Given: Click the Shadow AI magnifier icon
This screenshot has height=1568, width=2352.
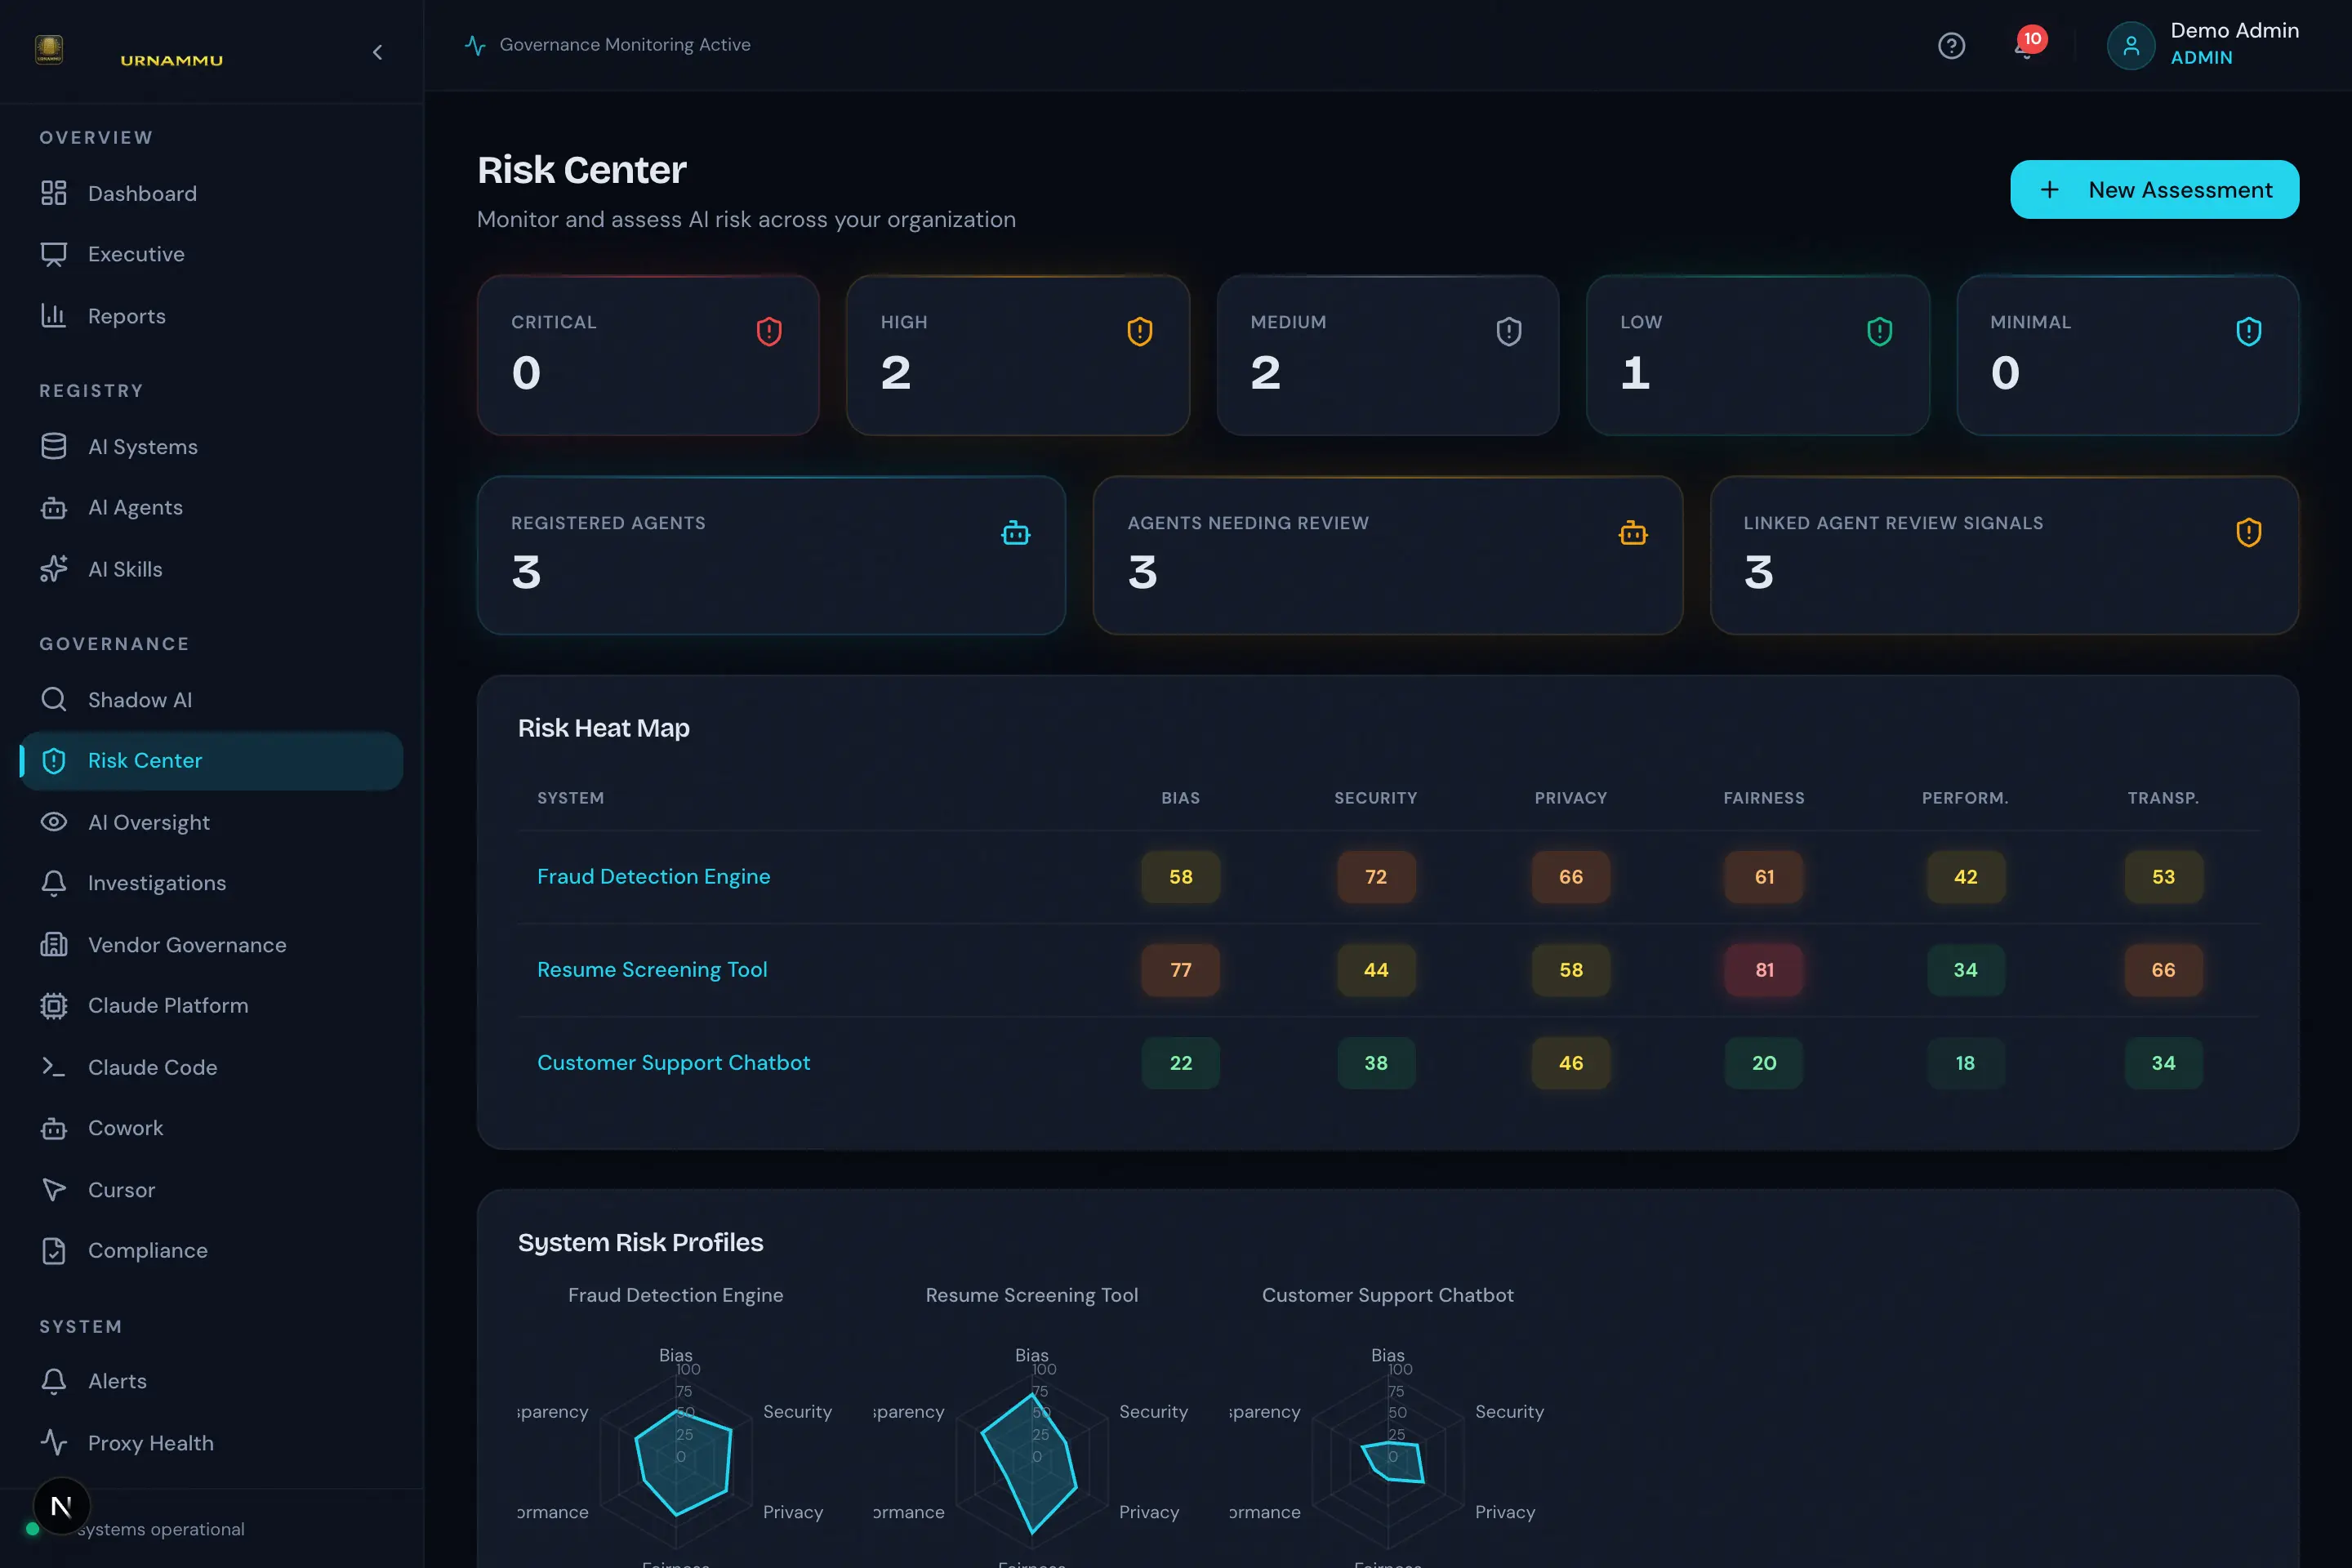Looking at the screenshot, I should (54, 700).
